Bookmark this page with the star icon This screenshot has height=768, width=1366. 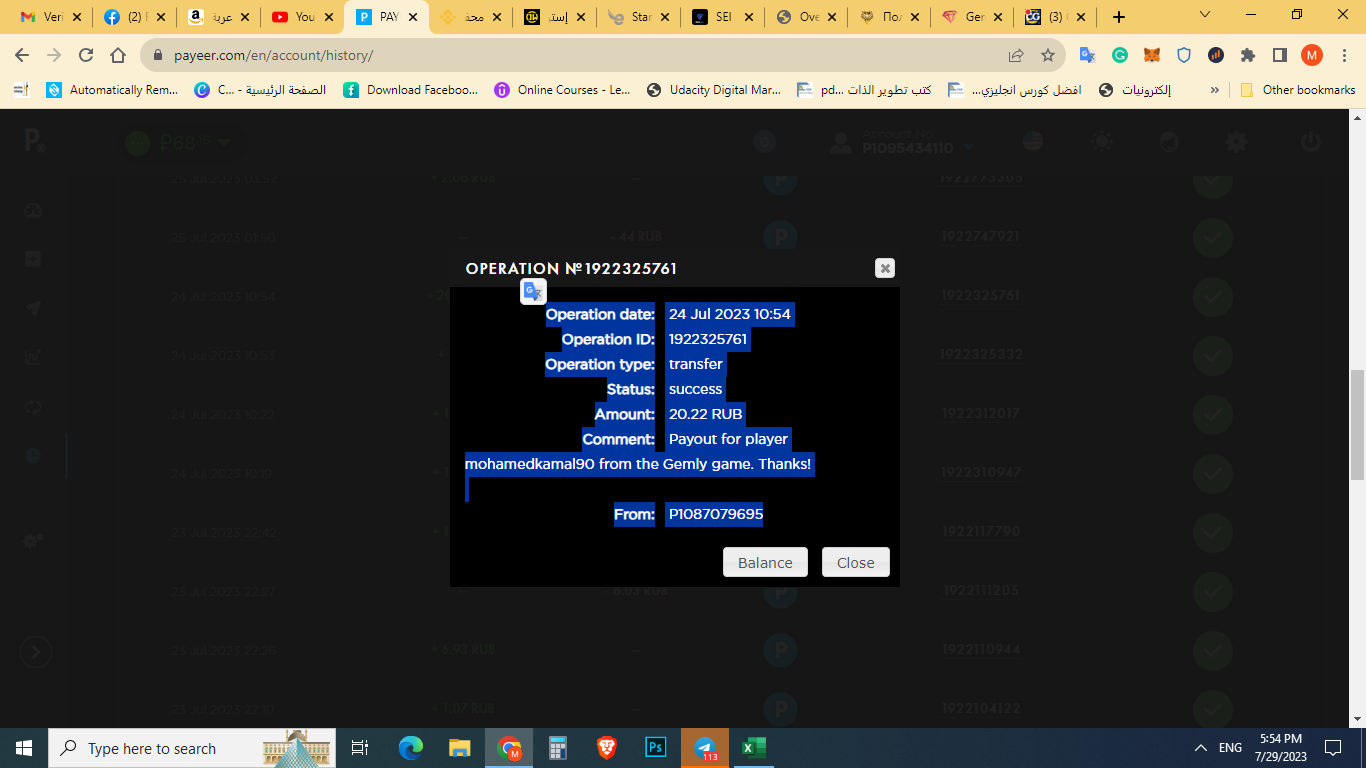coord(1048,55)
